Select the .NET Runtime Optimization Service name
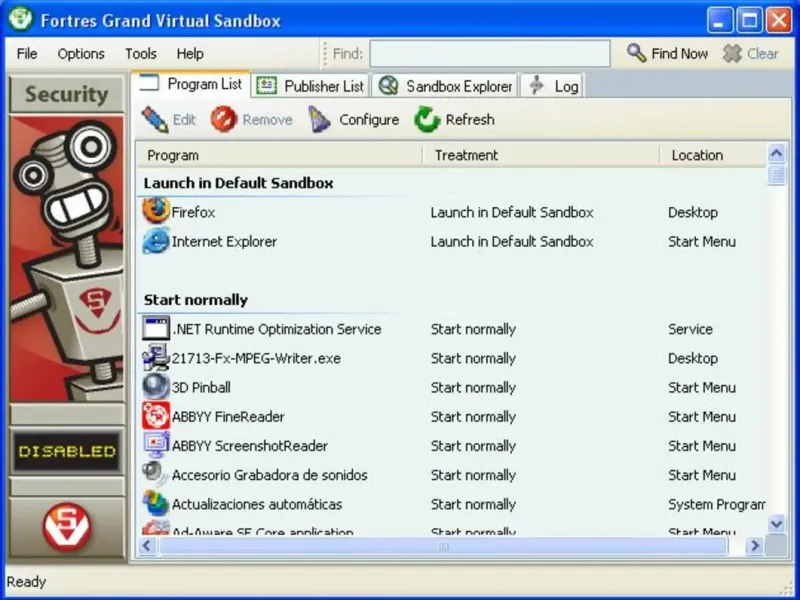The height and width of the screenshot is (600, 800). 277,329
